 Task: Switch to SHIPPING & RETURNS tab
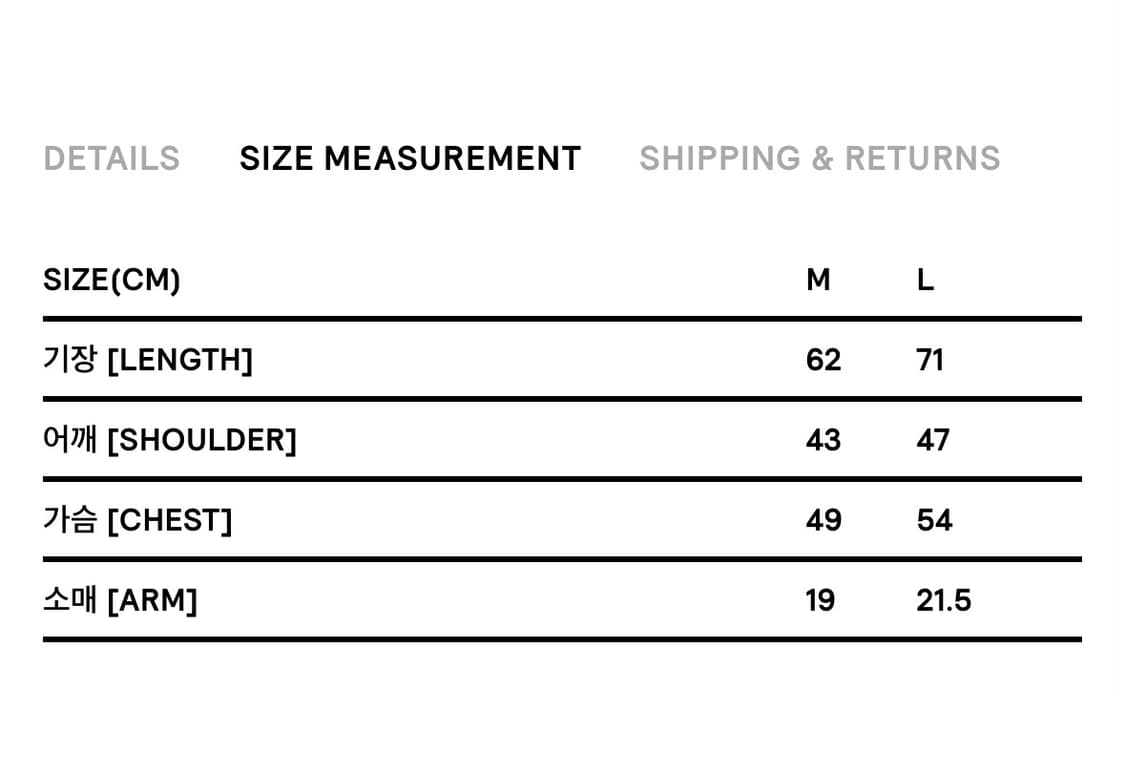819,159
